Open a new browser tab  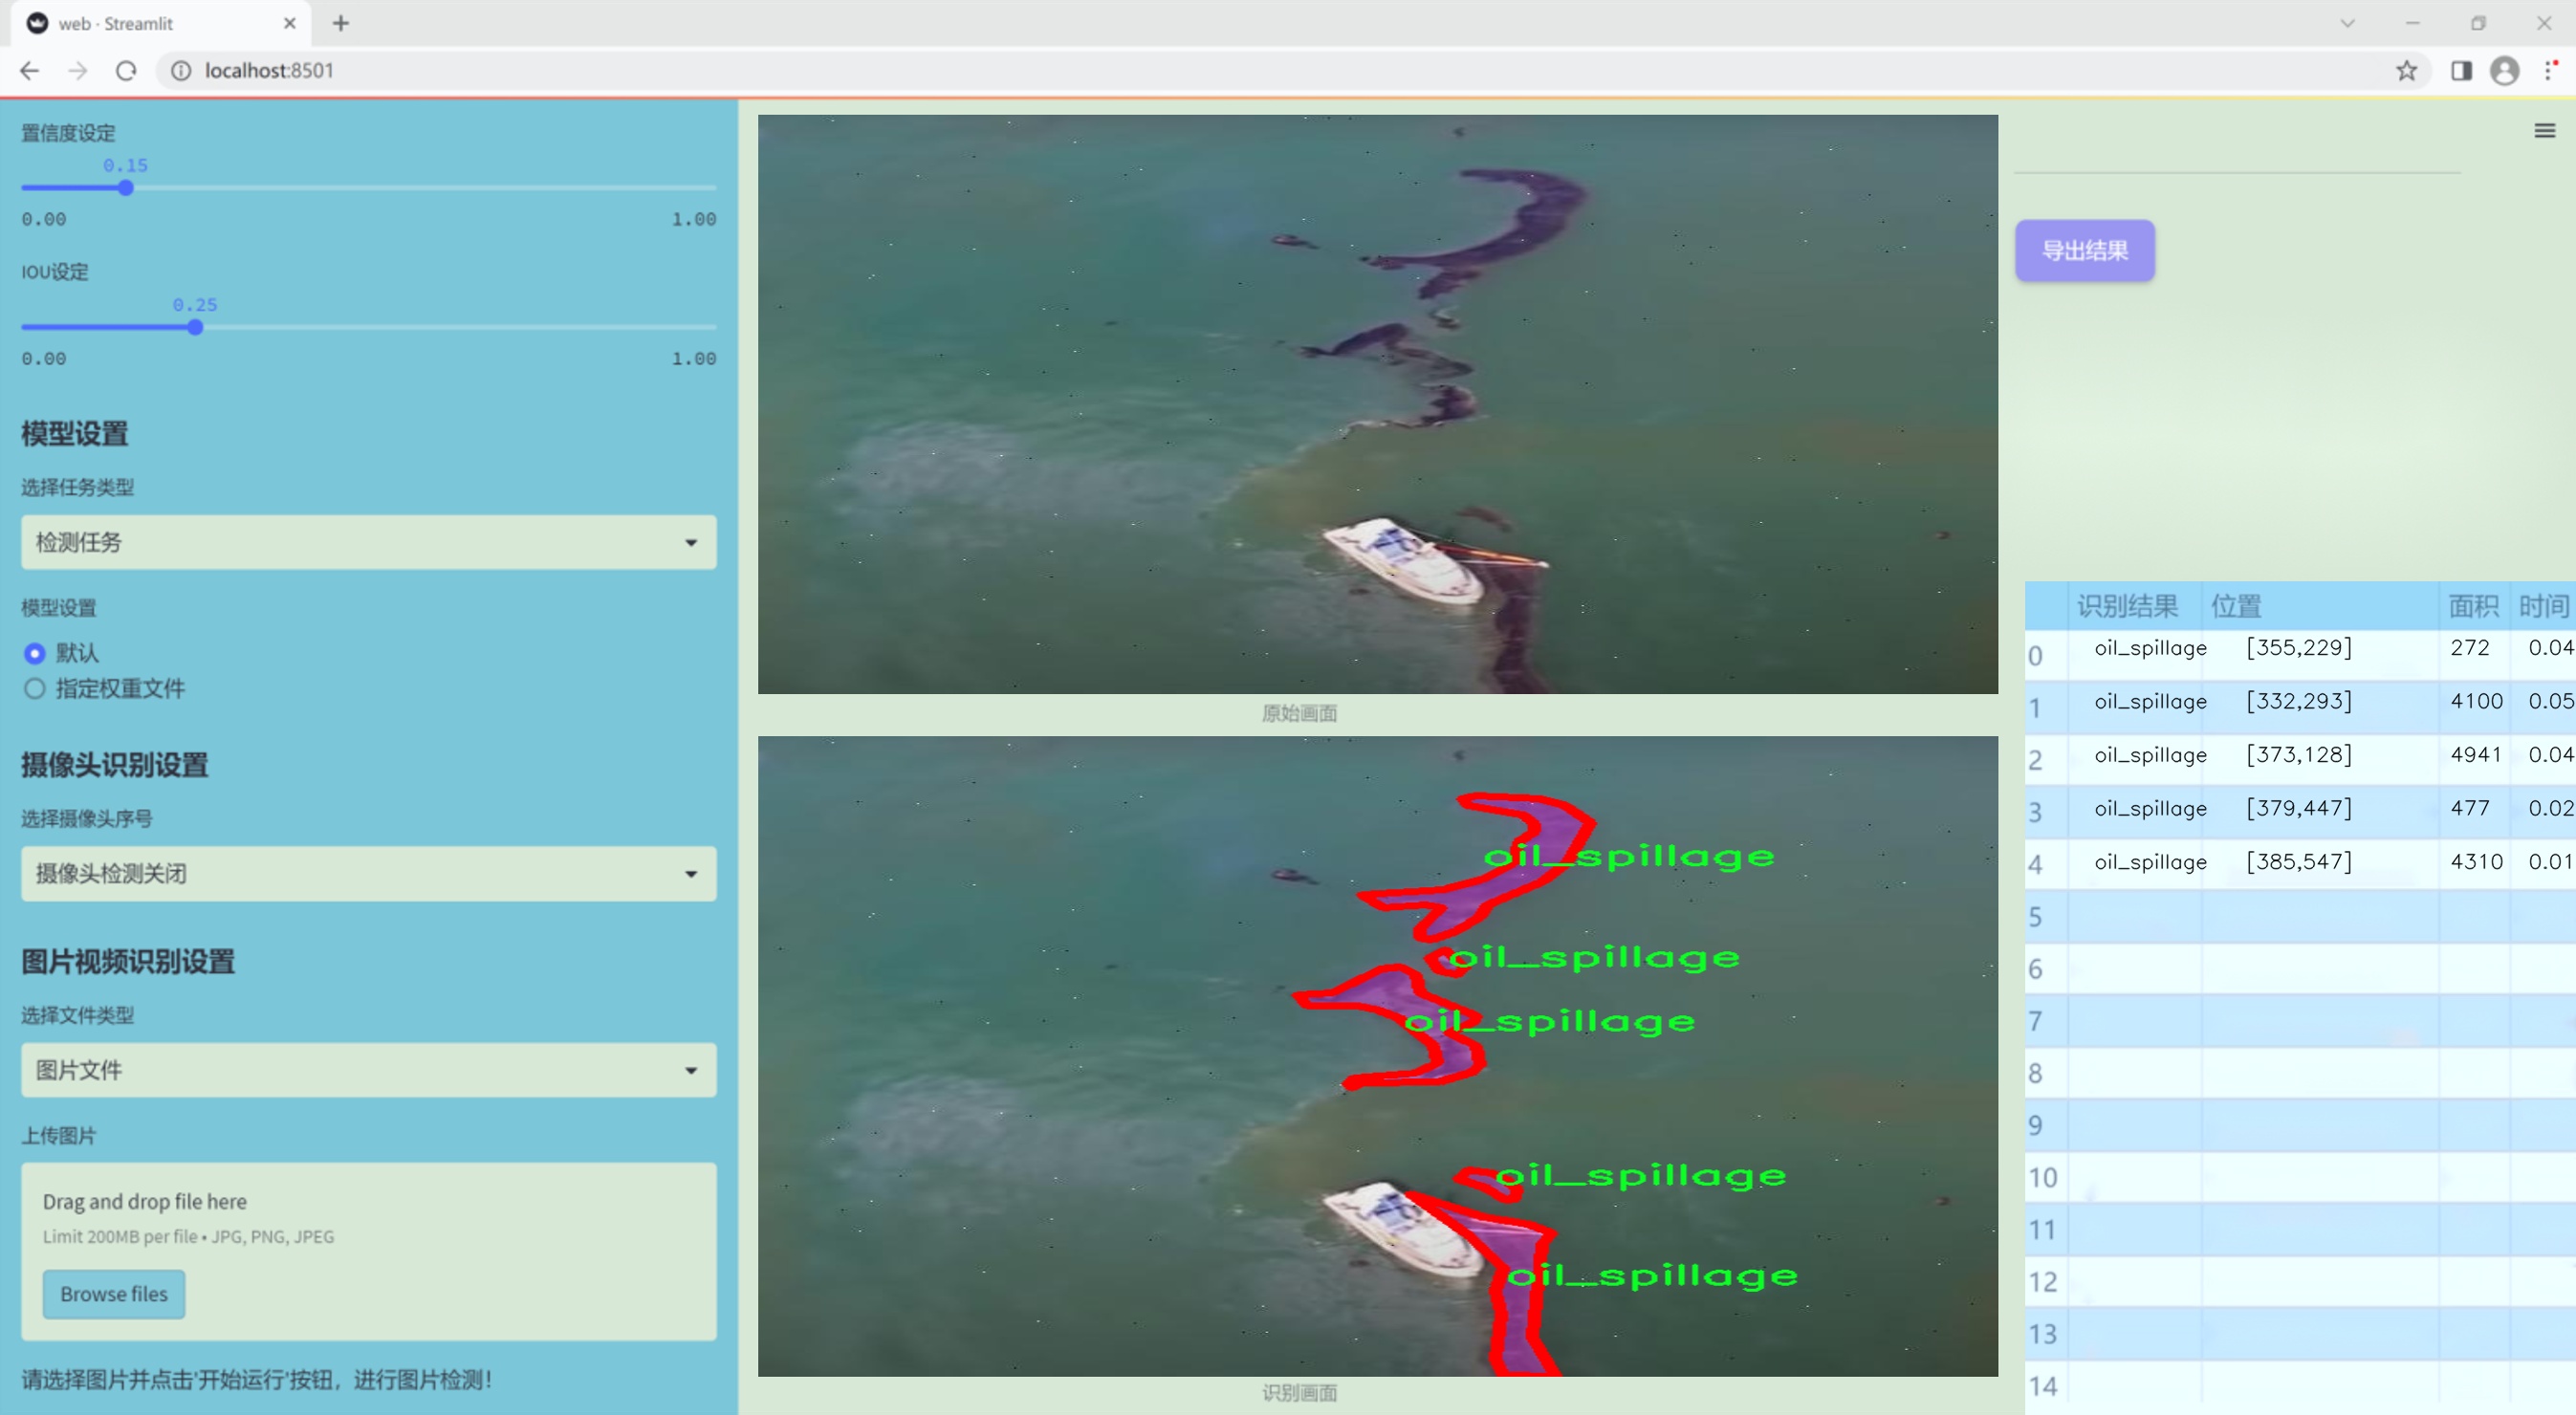pos(341,23)
